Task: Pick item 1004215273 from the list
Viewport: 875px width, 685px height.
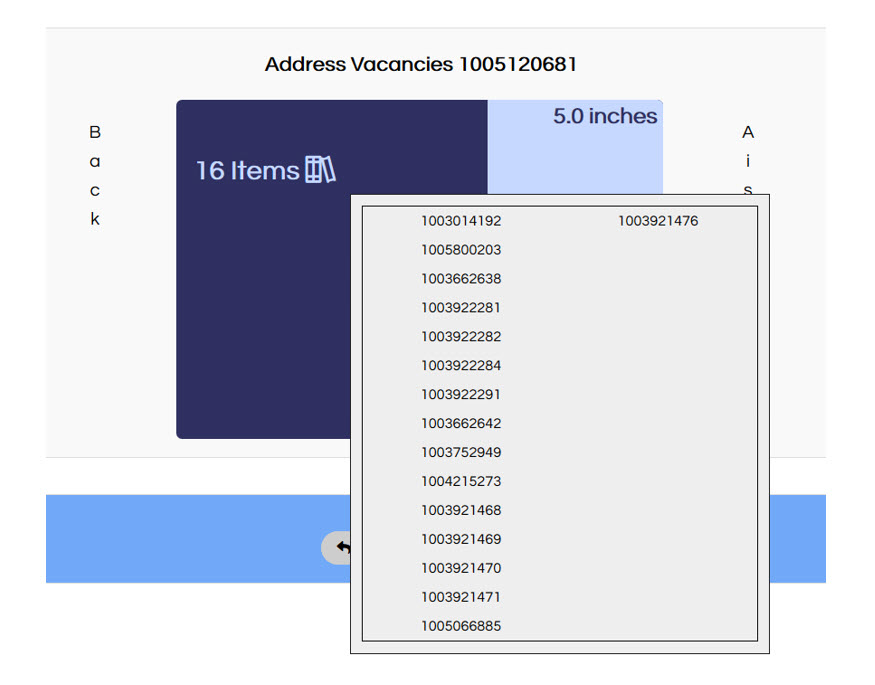Action: pos(461,482)
